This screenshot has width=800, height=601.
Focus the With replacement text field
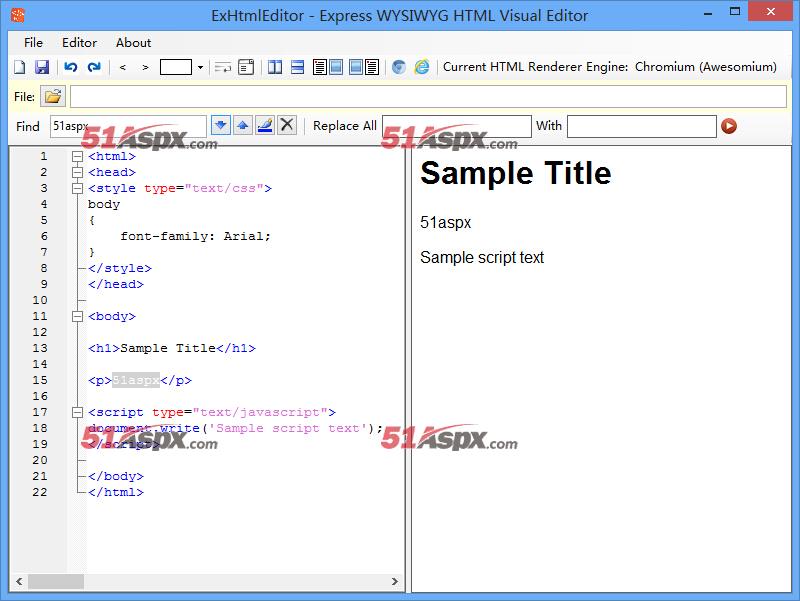click(x=642, y=126)
